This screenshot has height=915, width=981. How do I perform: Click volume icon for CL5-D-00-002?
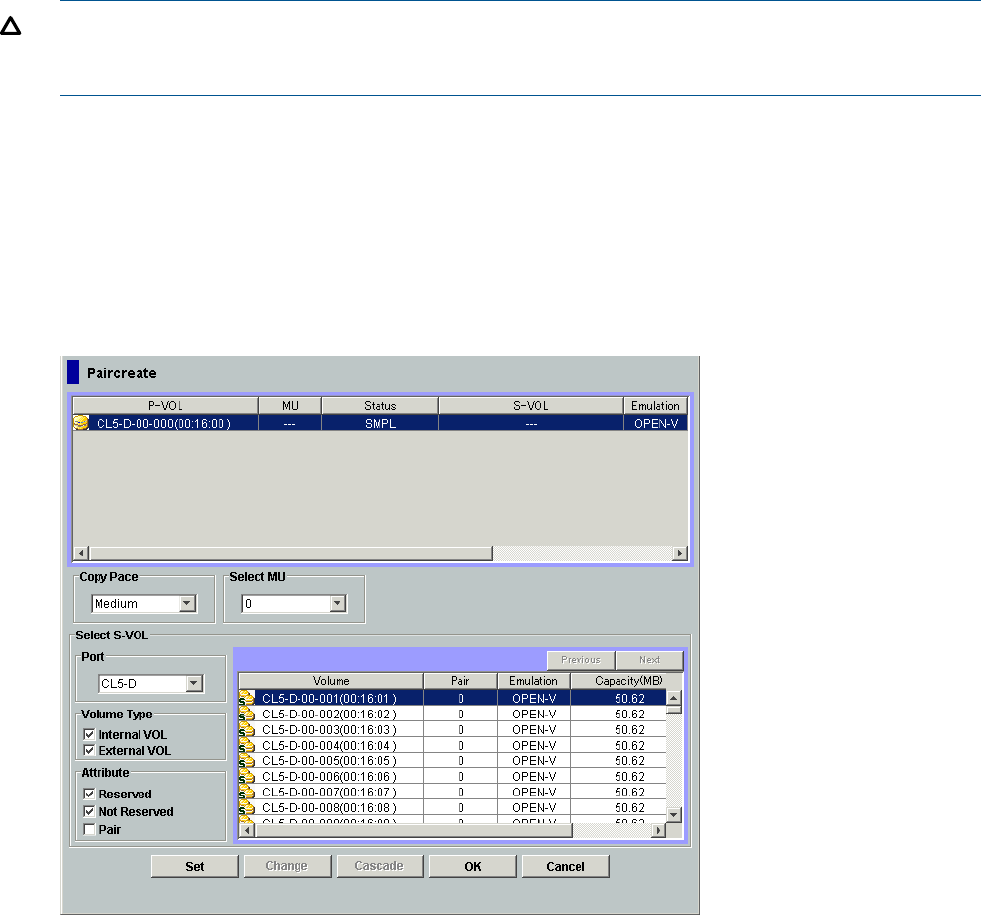pyautogui.click(x=247, y=714)
